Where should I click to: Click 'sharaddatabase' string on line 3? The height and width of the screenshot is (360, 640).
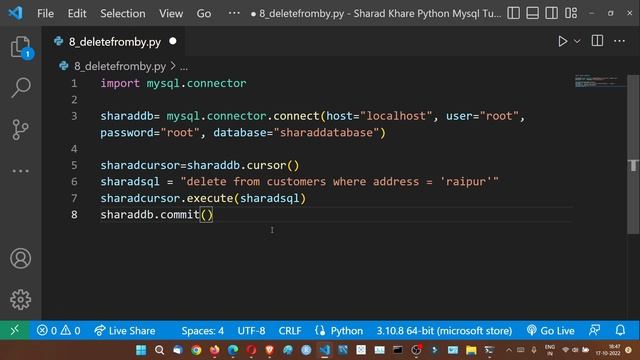[x=326, y=133]
